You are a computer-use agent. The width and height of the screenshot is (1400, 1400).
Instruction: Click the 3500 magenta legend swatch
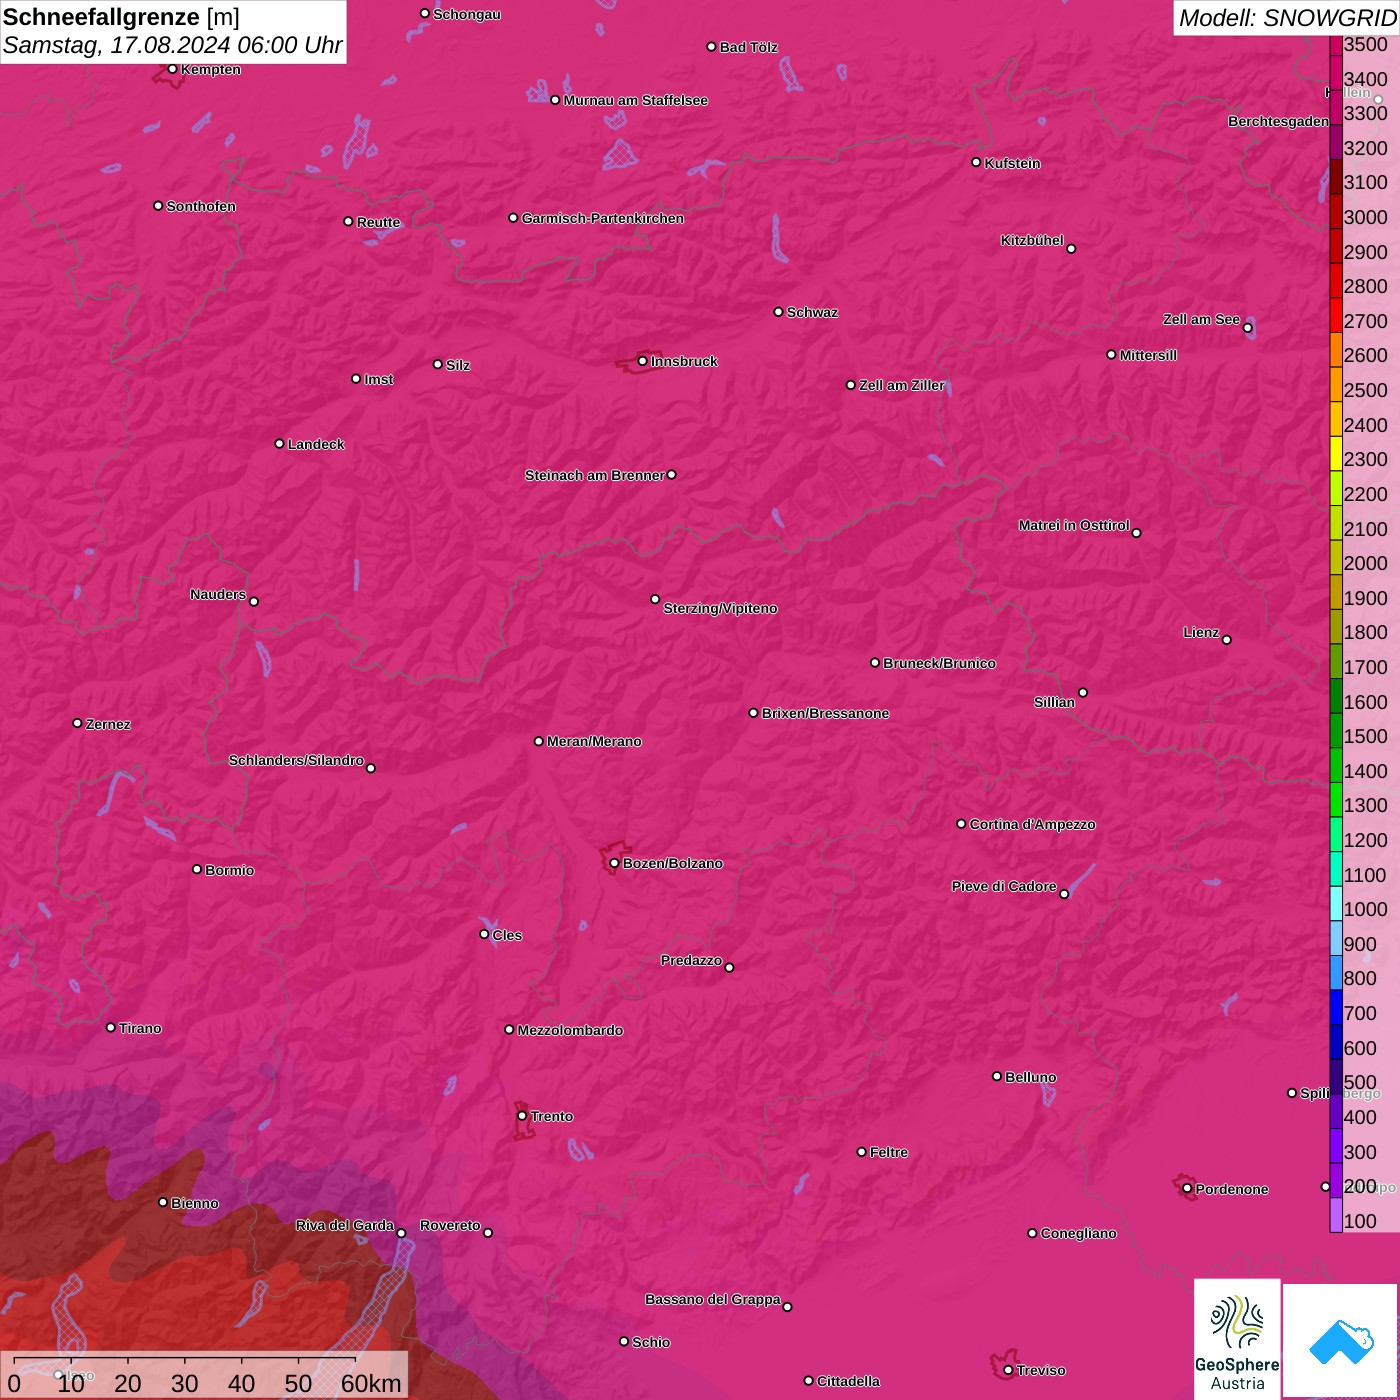1336,45
